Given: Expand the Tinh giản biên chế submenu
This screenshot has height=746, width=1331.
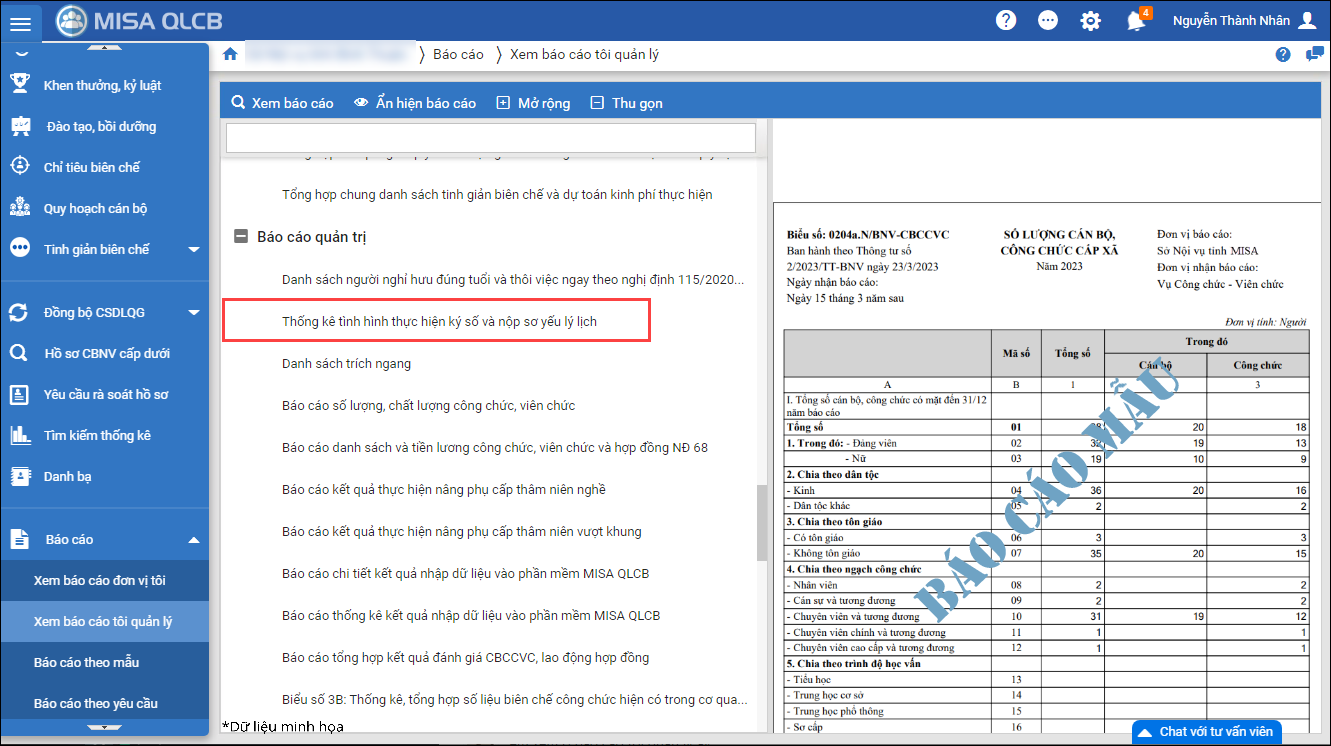Looking at the screenshot, I should click(194, 250).
